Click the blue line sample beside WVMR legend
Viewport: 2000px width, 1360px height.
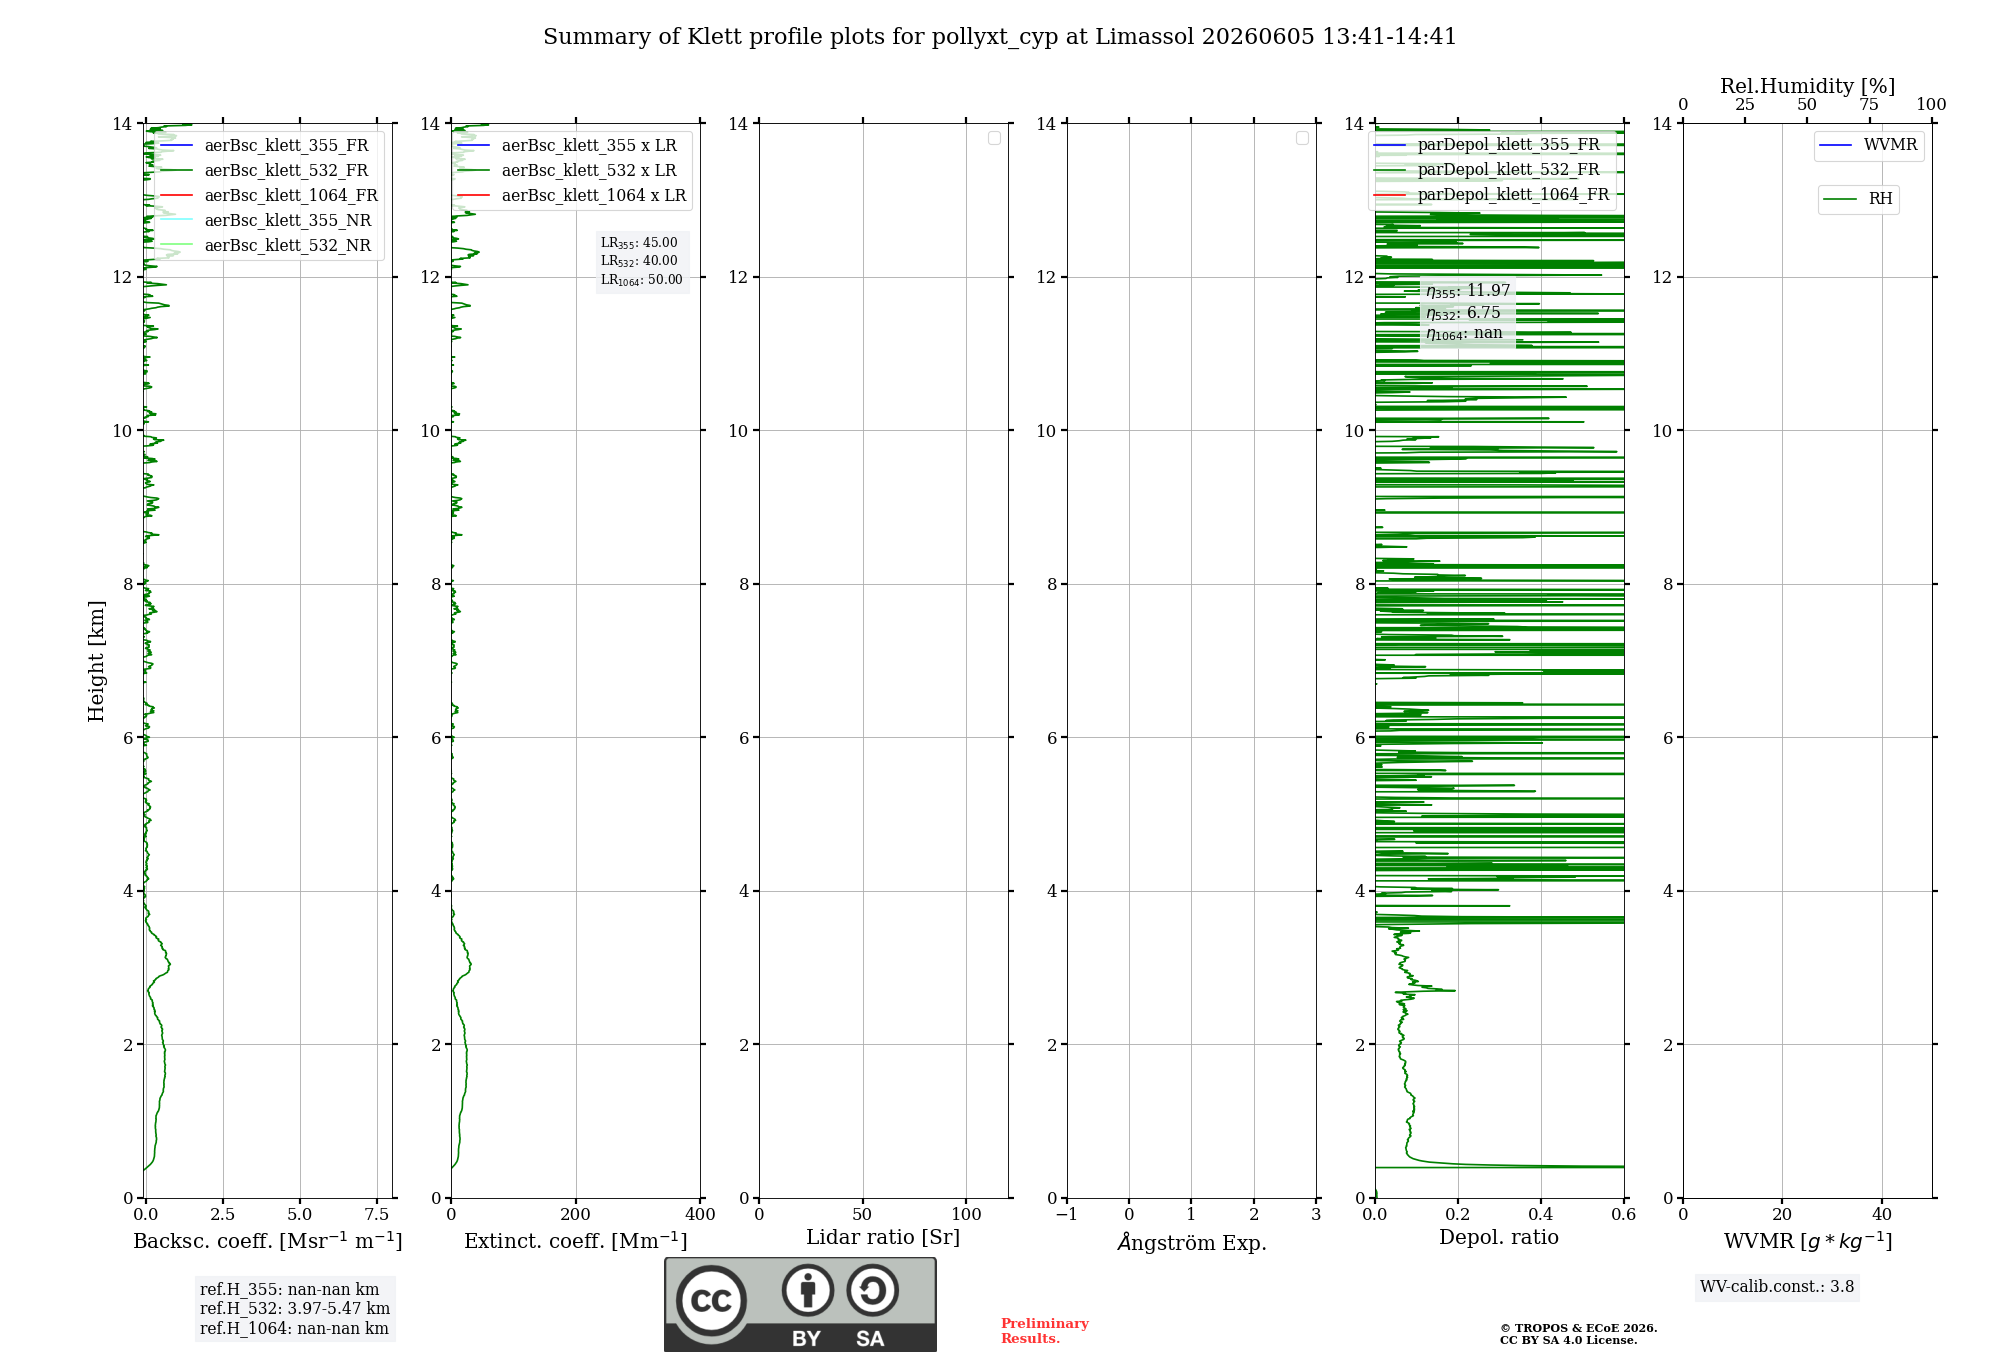(1836, 146)
